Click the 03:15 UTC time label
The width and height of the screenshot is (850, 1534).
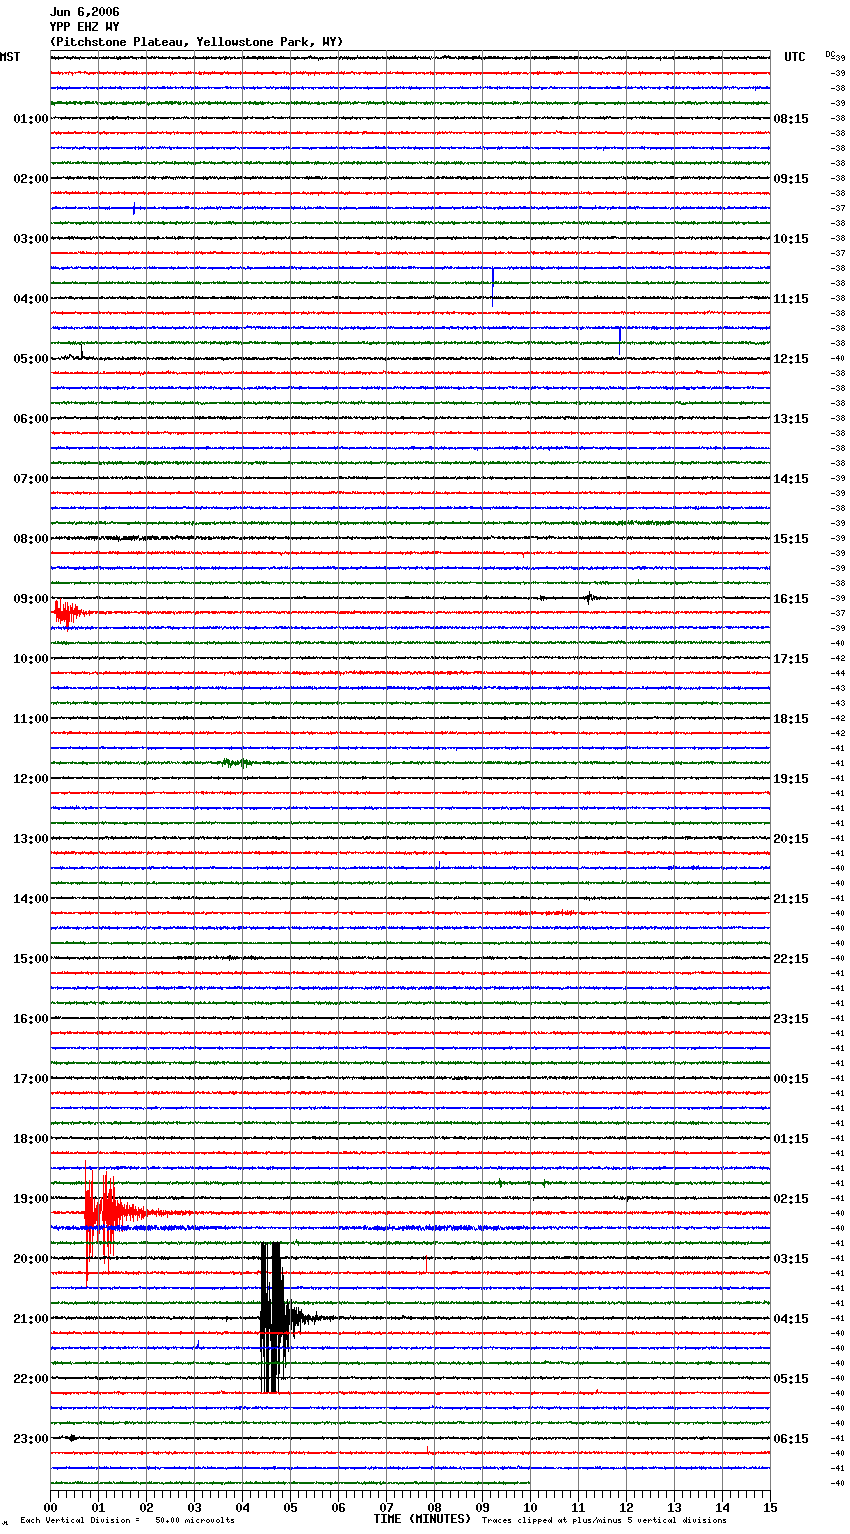point(791,1259)
